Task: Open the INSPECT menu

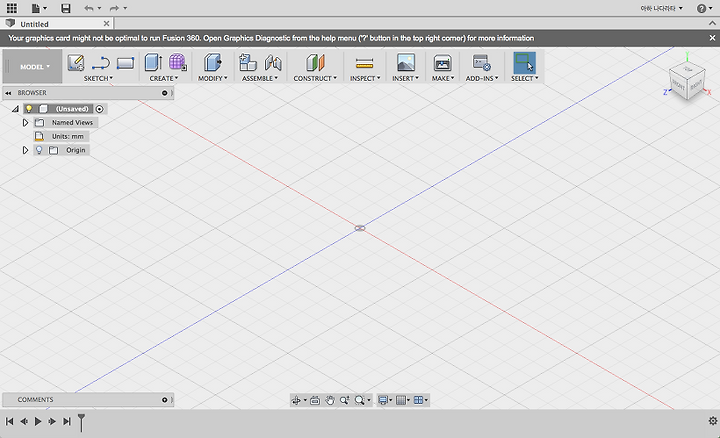Action: (x=365, y=79)
